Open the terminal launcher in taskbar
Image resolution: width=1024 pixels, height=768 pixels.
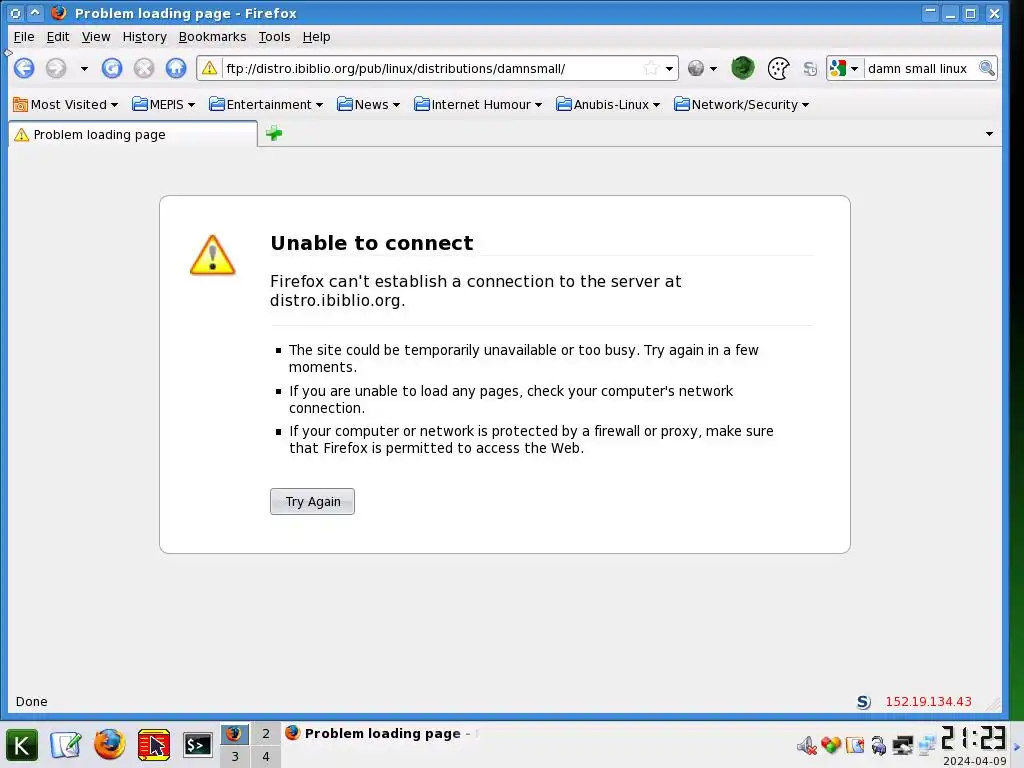point(197,745)
